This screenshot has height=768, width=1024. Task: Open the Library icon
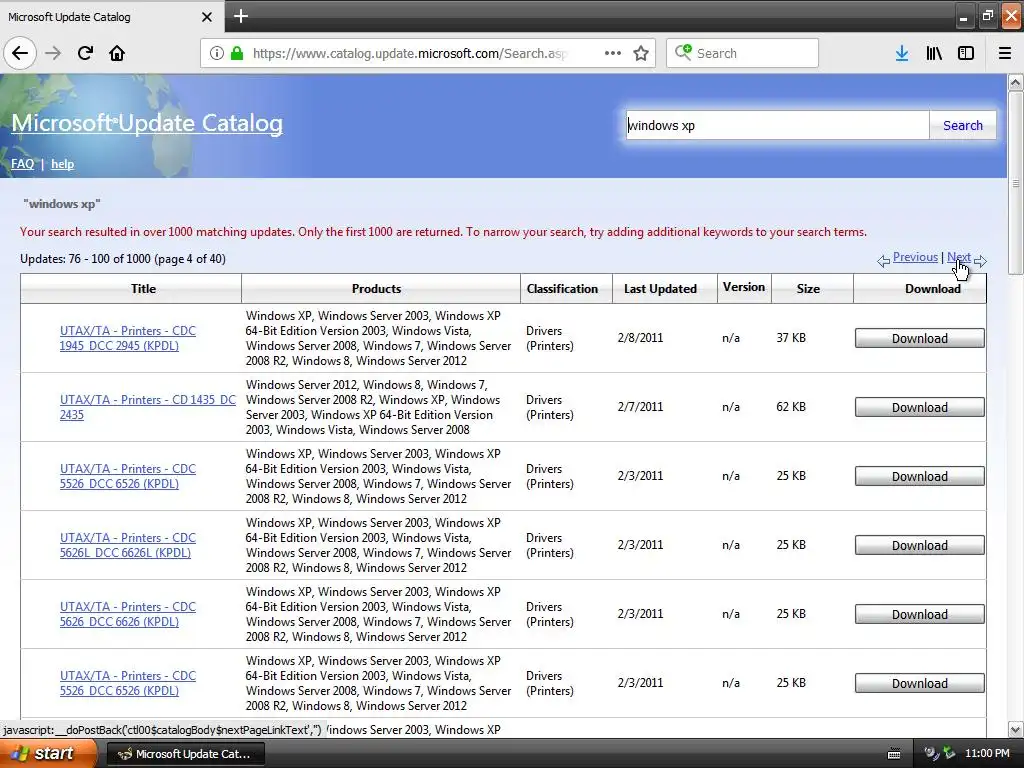point(934,53)
